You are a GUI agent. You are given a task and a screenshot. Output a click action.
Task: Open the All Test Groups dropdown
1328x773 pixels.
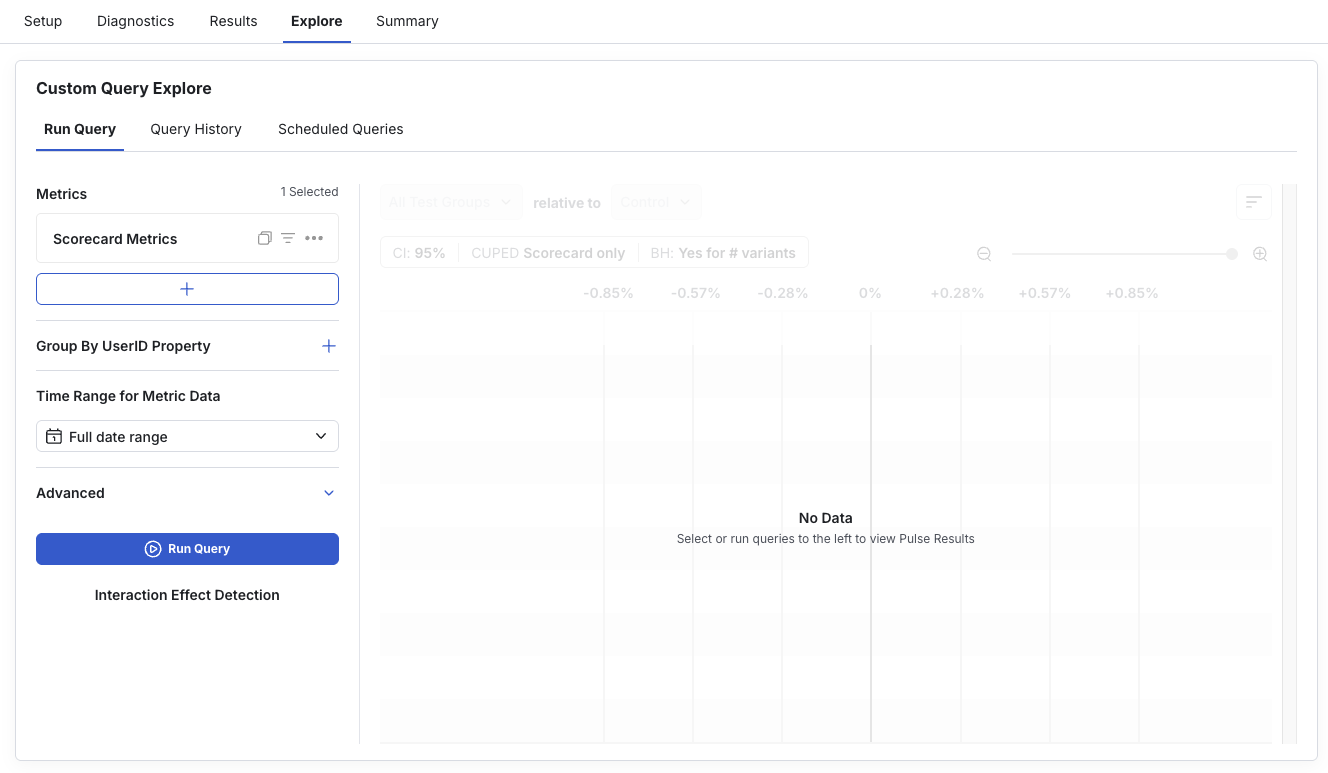click(450, 201)
